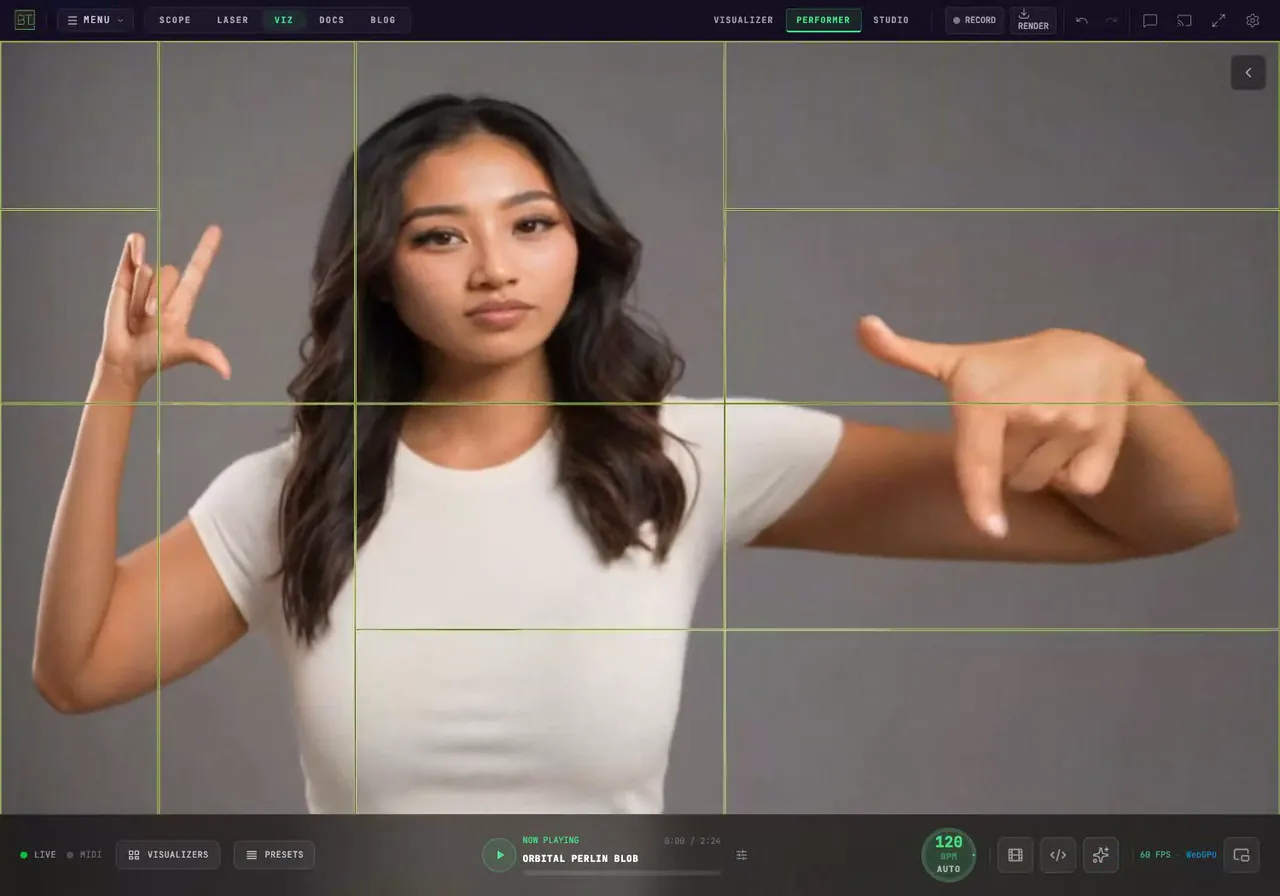Open the film strip icon button

pos(1015,855)
